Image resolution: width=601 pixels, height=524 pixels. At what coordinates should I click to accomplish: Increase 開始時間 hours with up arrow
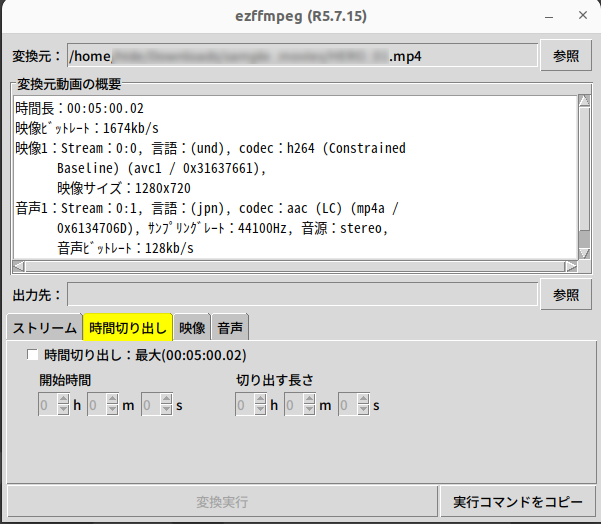pyautogui.click(x=63, y=399)
